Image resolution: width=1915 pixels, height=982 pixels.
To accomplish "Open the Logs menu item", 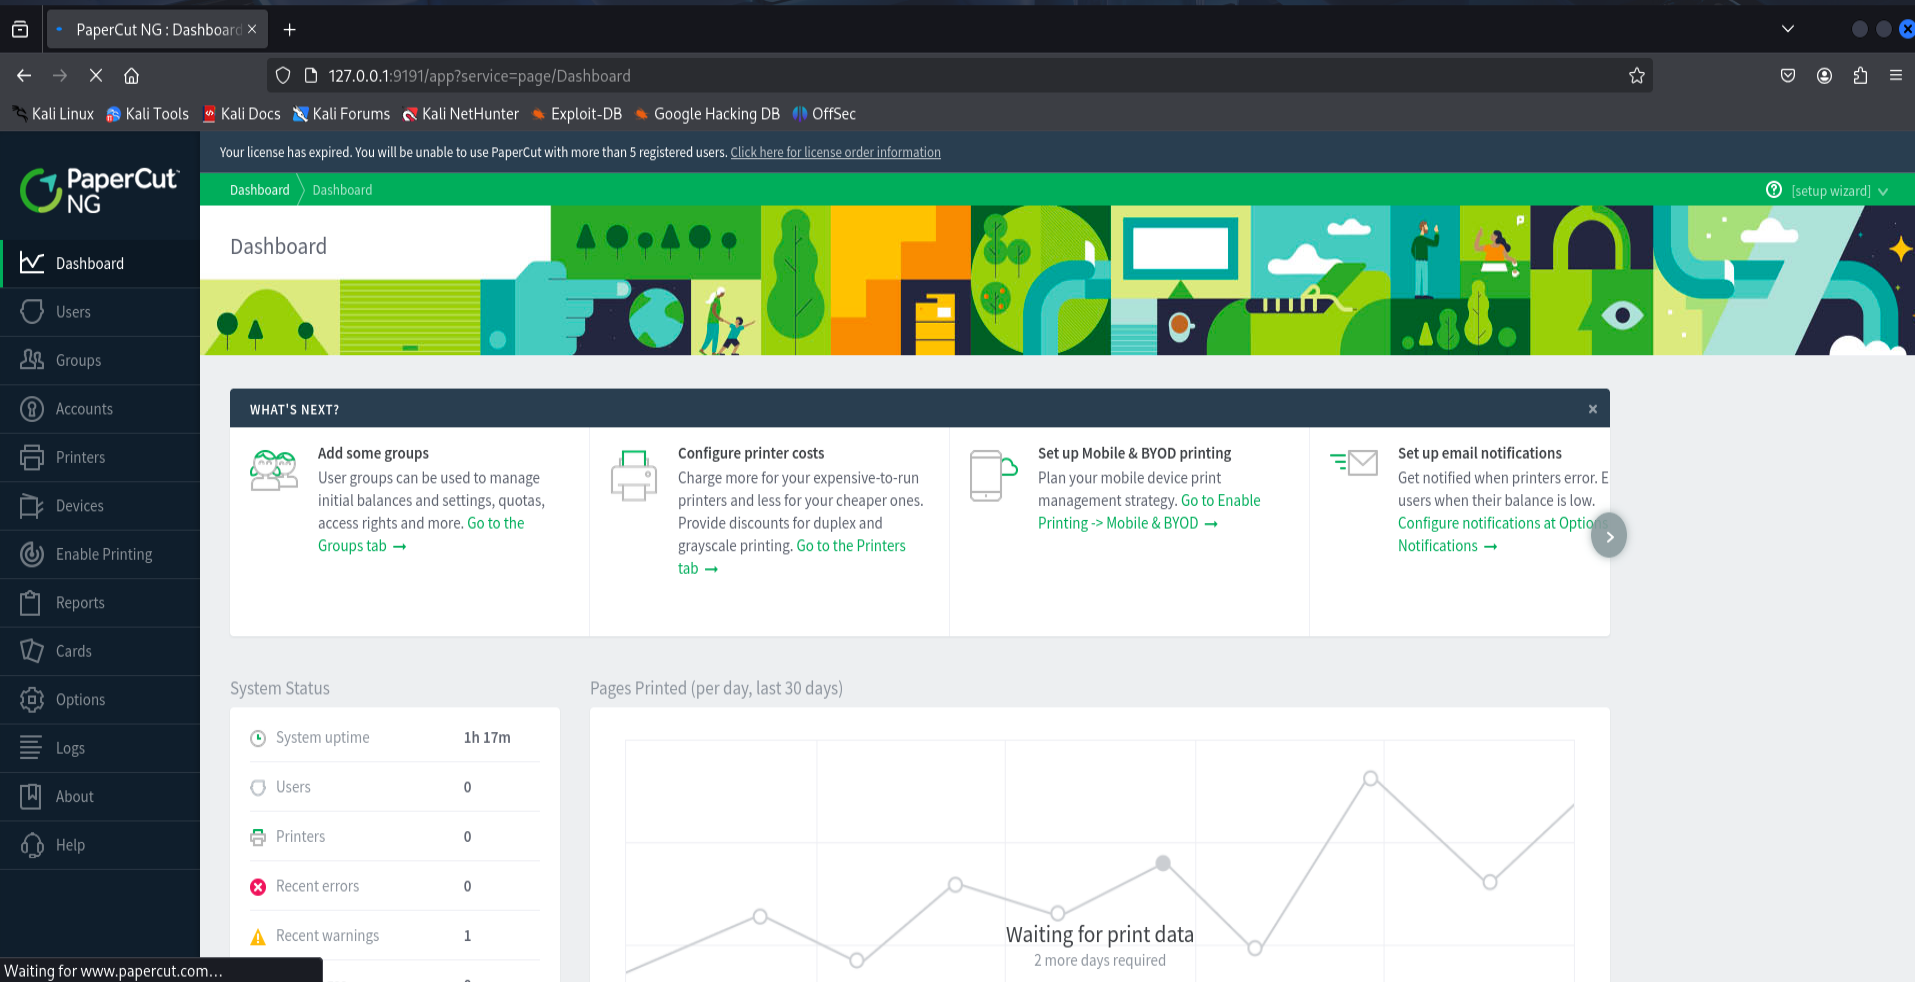I will pyautogui.click(x=100, y=748).
